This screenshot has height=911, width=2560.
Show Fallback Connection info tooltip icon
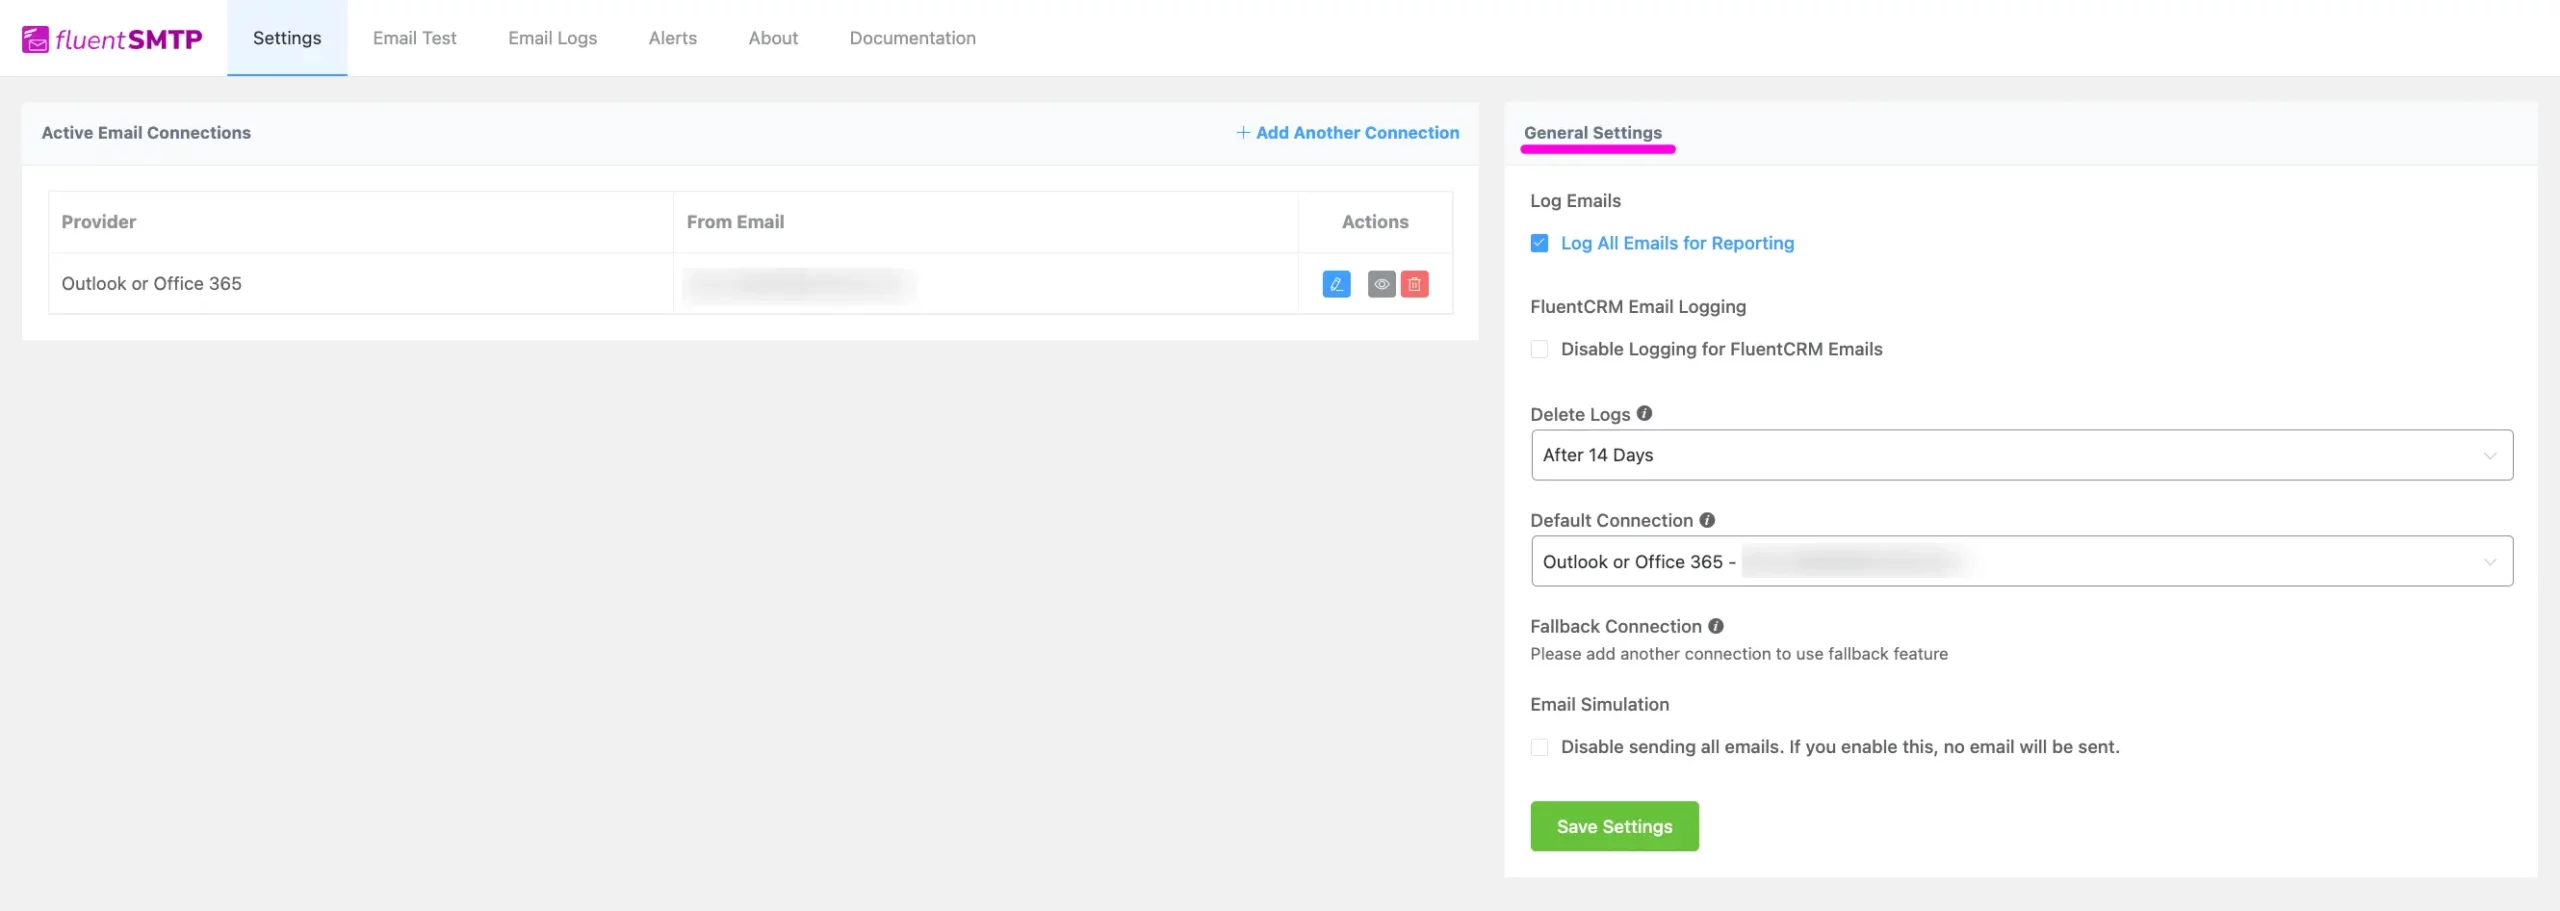(1716, 626)
